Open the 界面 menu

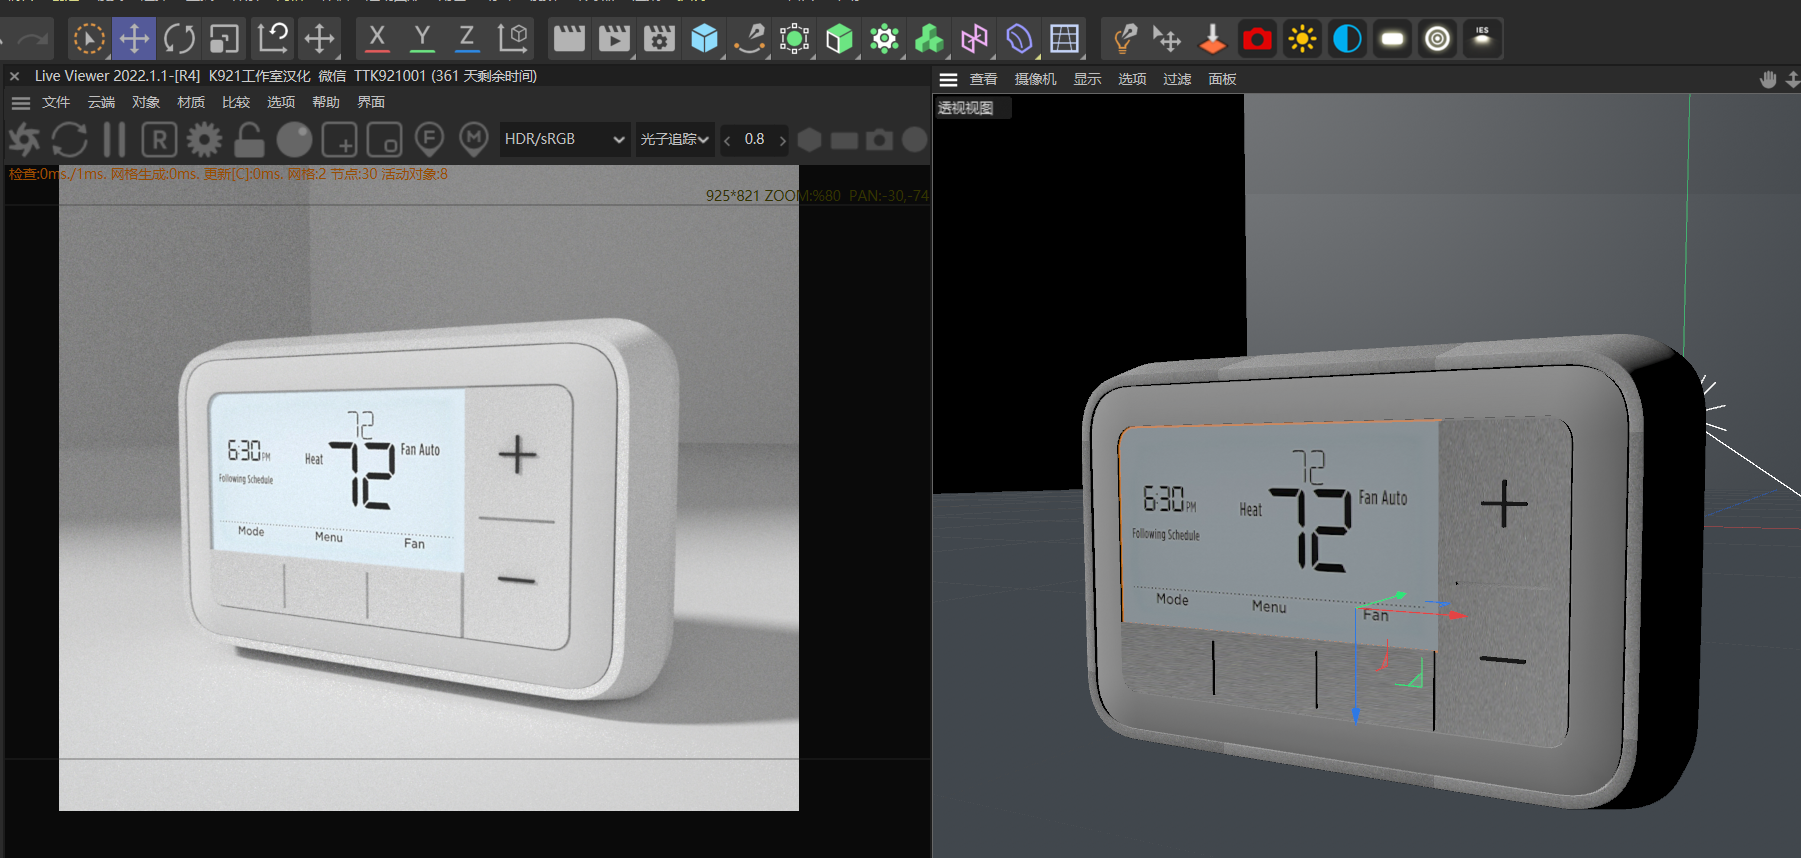click(371, 102)
